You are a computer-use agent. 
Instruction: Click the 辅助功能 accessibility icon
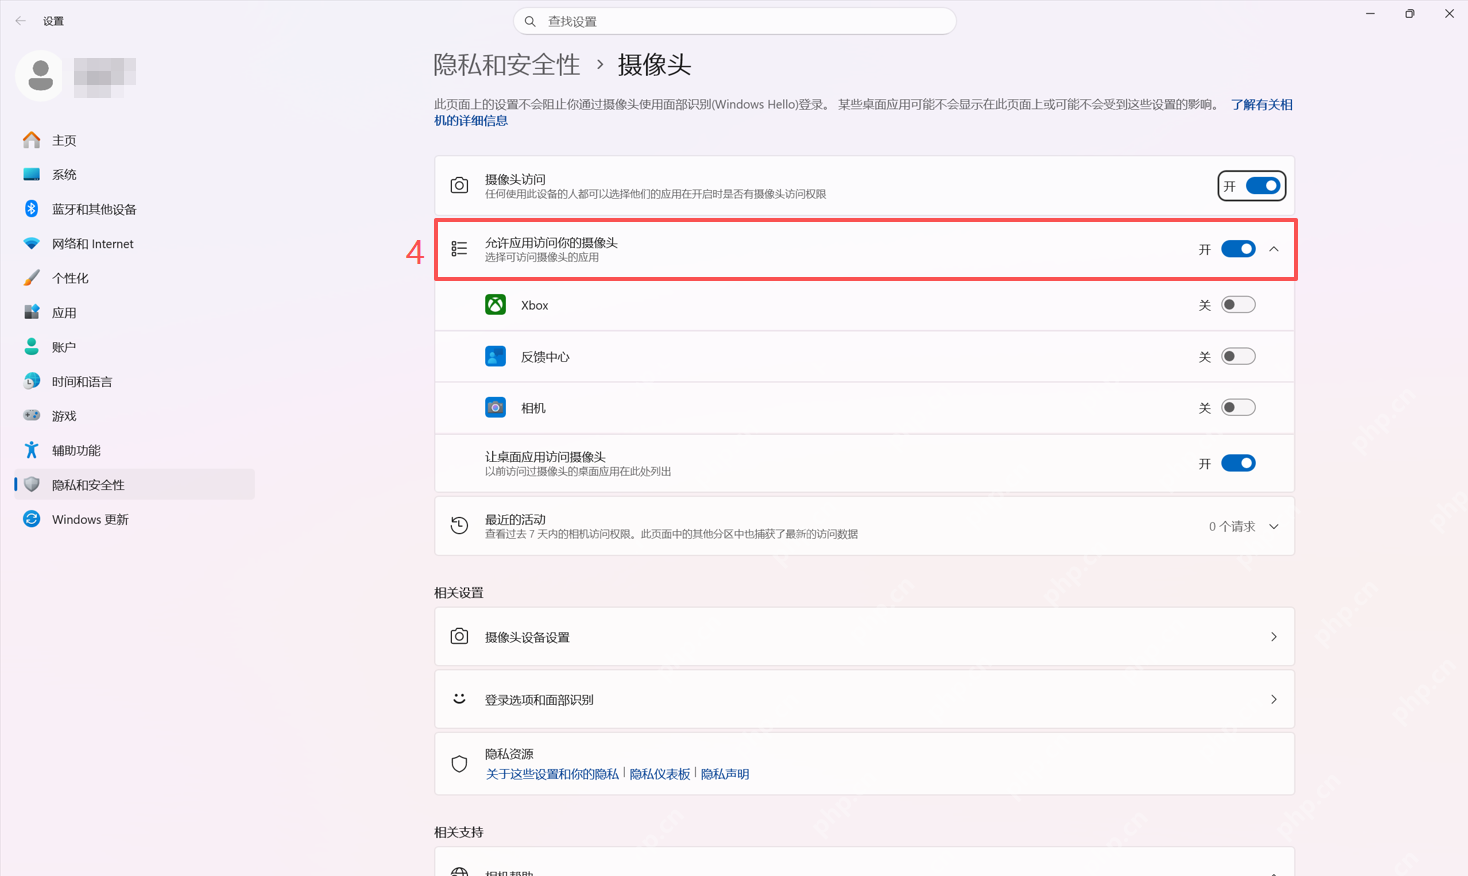point(32,450)
